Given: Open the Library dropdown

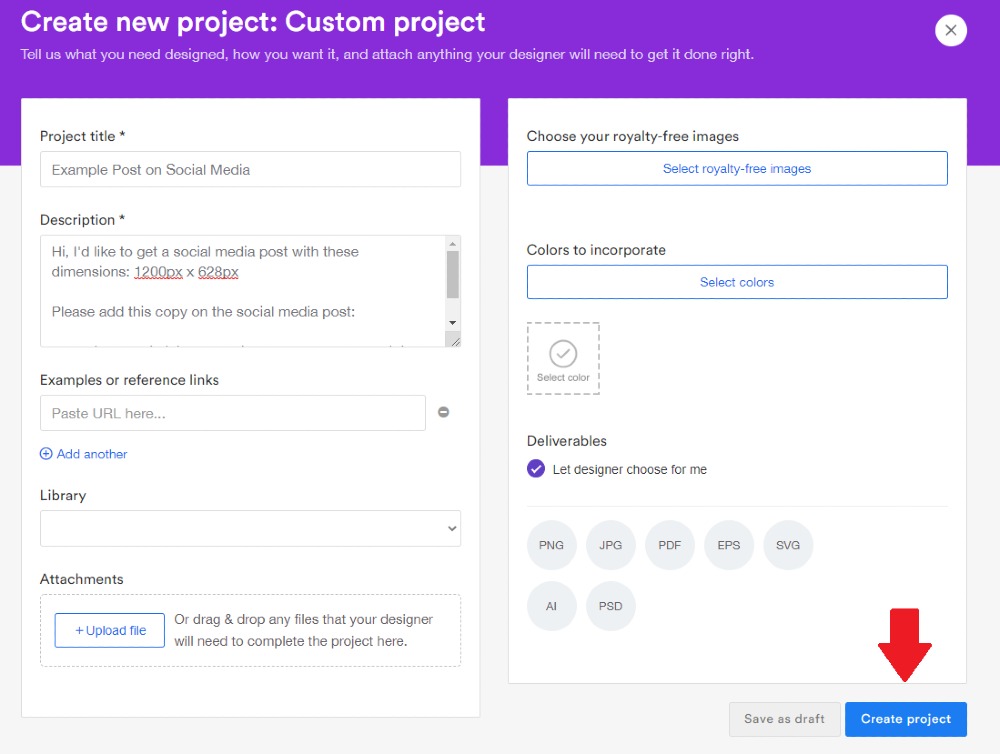Looking at the screenshot, I should 250,528.
